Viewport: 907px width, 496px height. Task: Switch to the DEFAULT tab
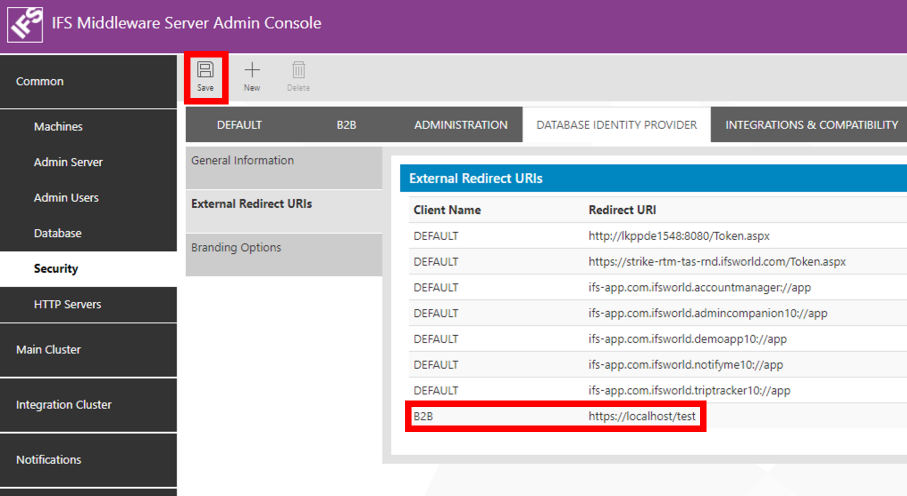239,125
